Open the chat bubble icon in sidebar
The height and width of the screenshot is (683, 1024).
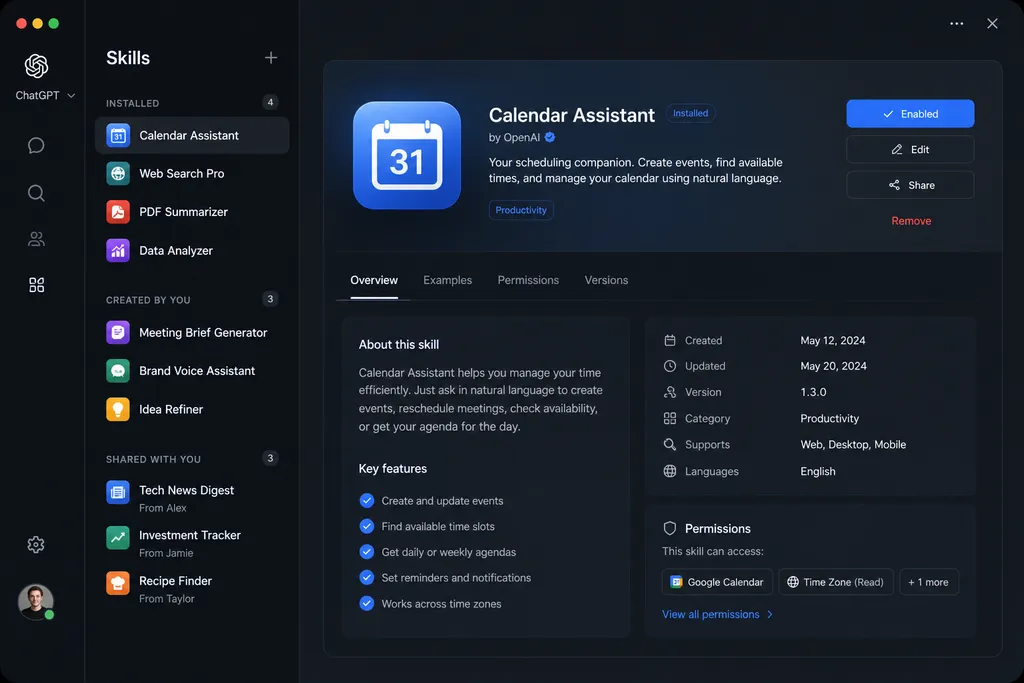point(36,145)
